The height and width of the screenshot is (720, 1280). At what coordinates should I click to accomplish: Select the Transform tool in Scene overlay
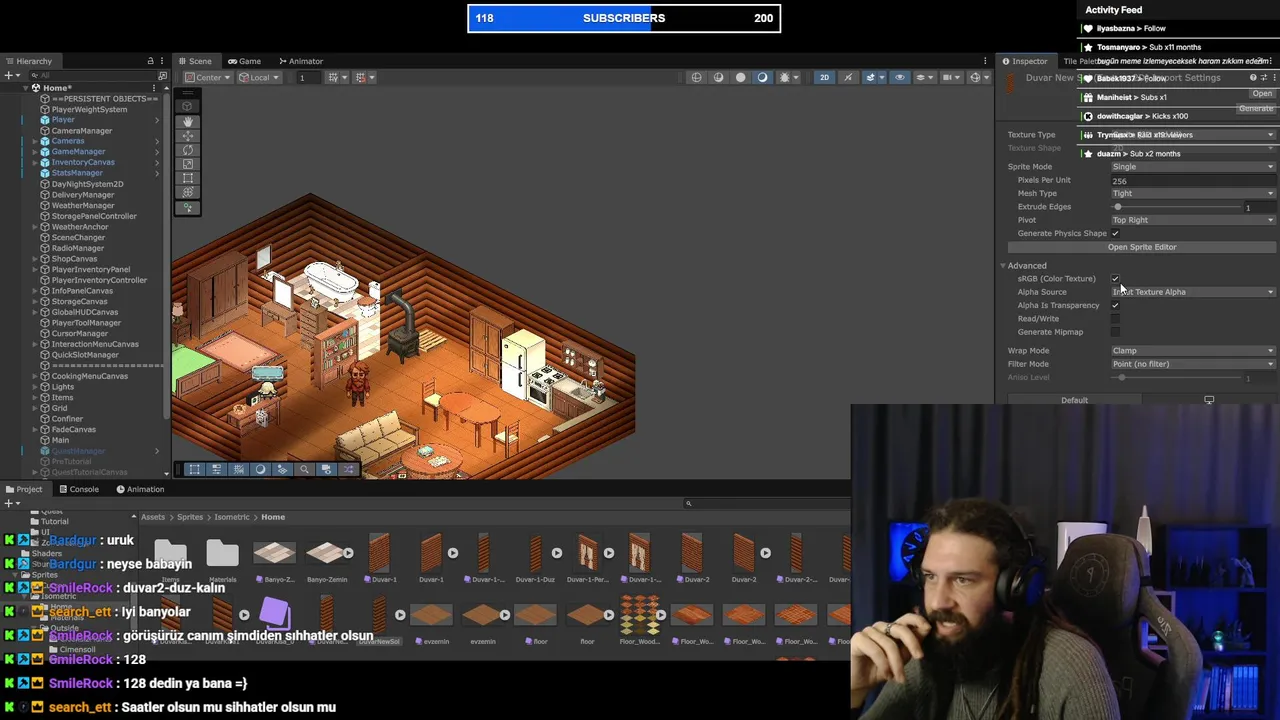pos(187,193)
